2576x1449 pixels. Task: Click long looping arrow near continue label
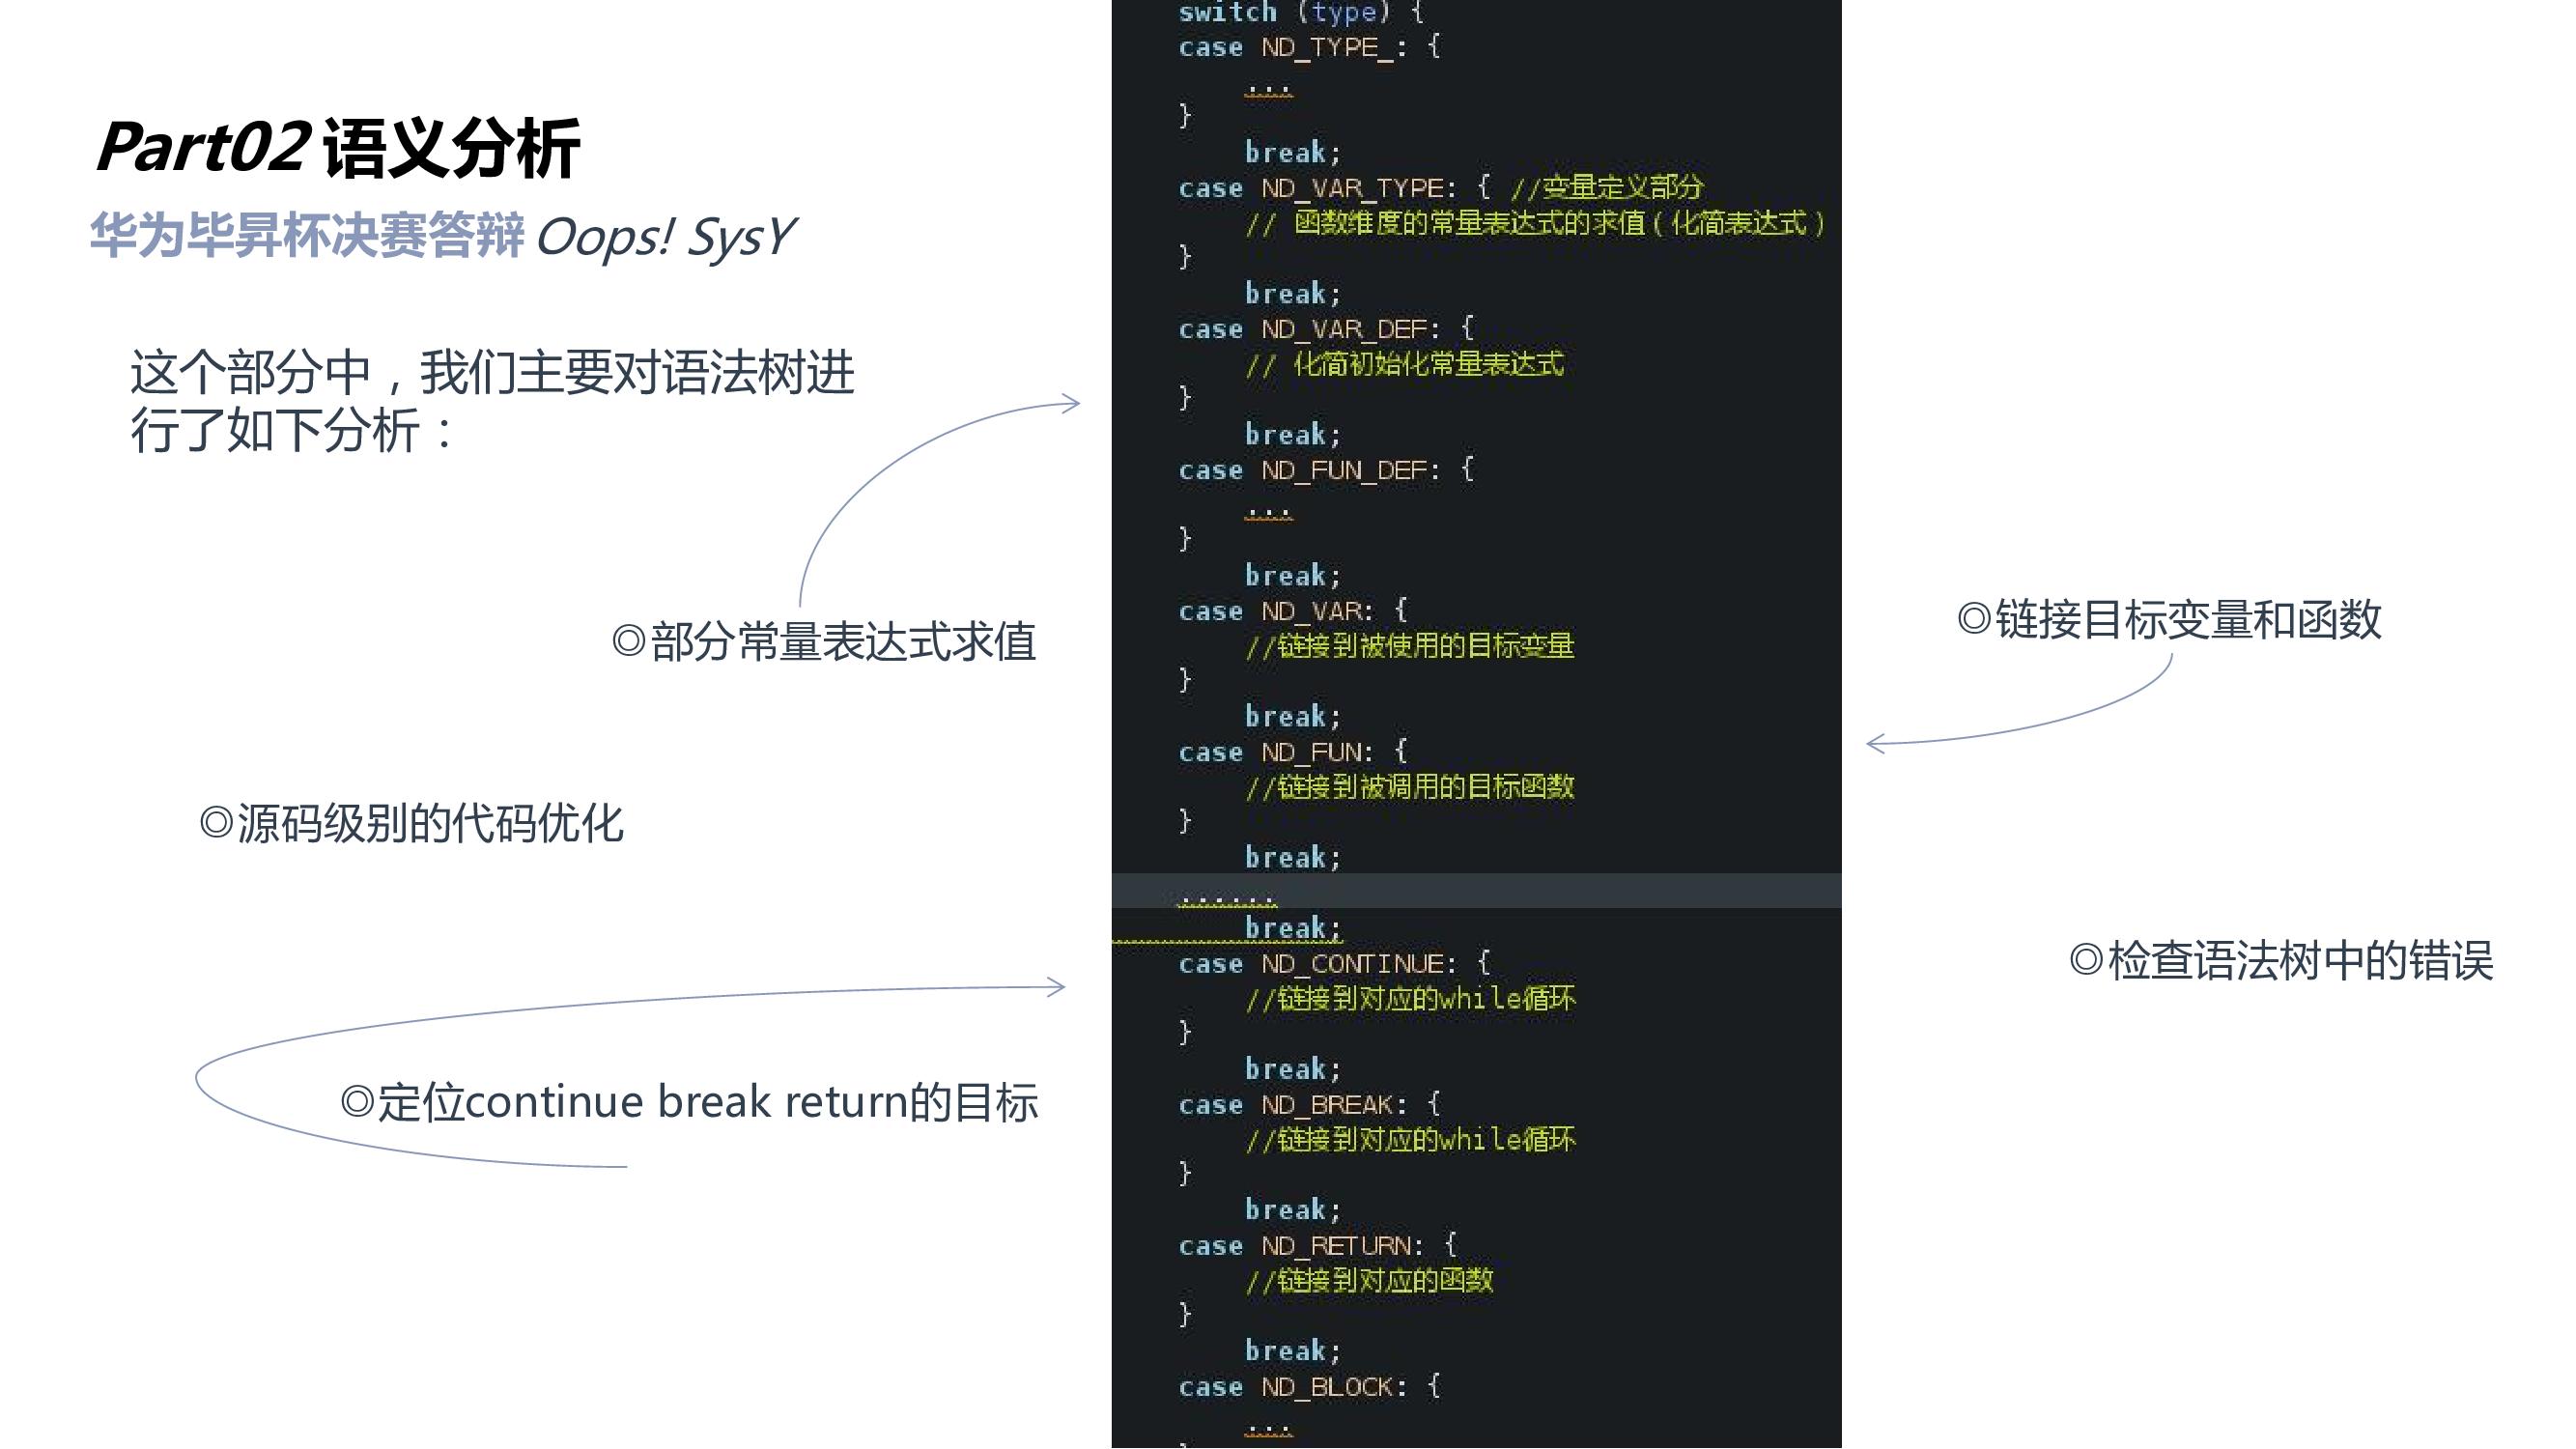click(x=600, y=1003)
